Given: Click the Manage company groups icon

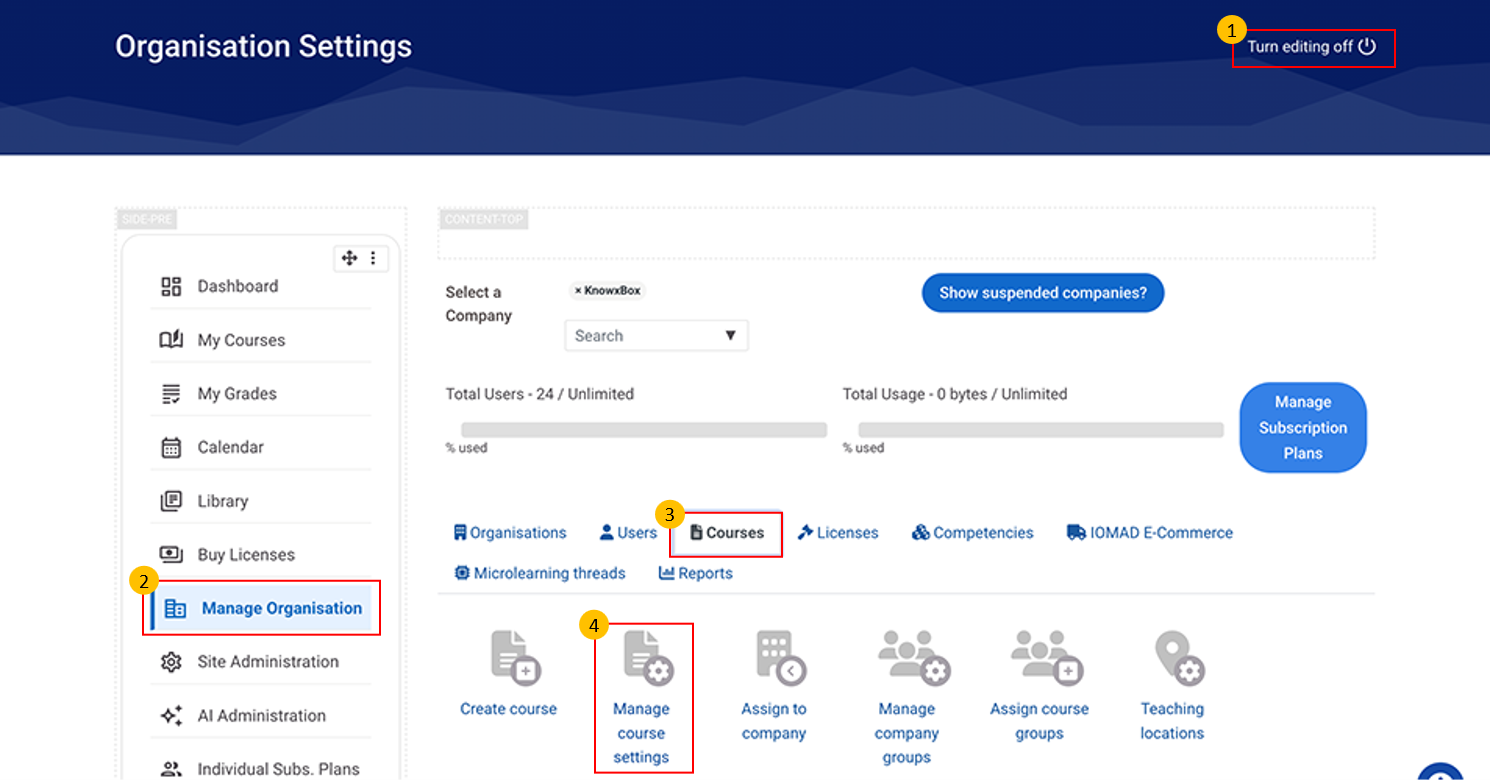Looking at the screenshot, I should (914, 658).
